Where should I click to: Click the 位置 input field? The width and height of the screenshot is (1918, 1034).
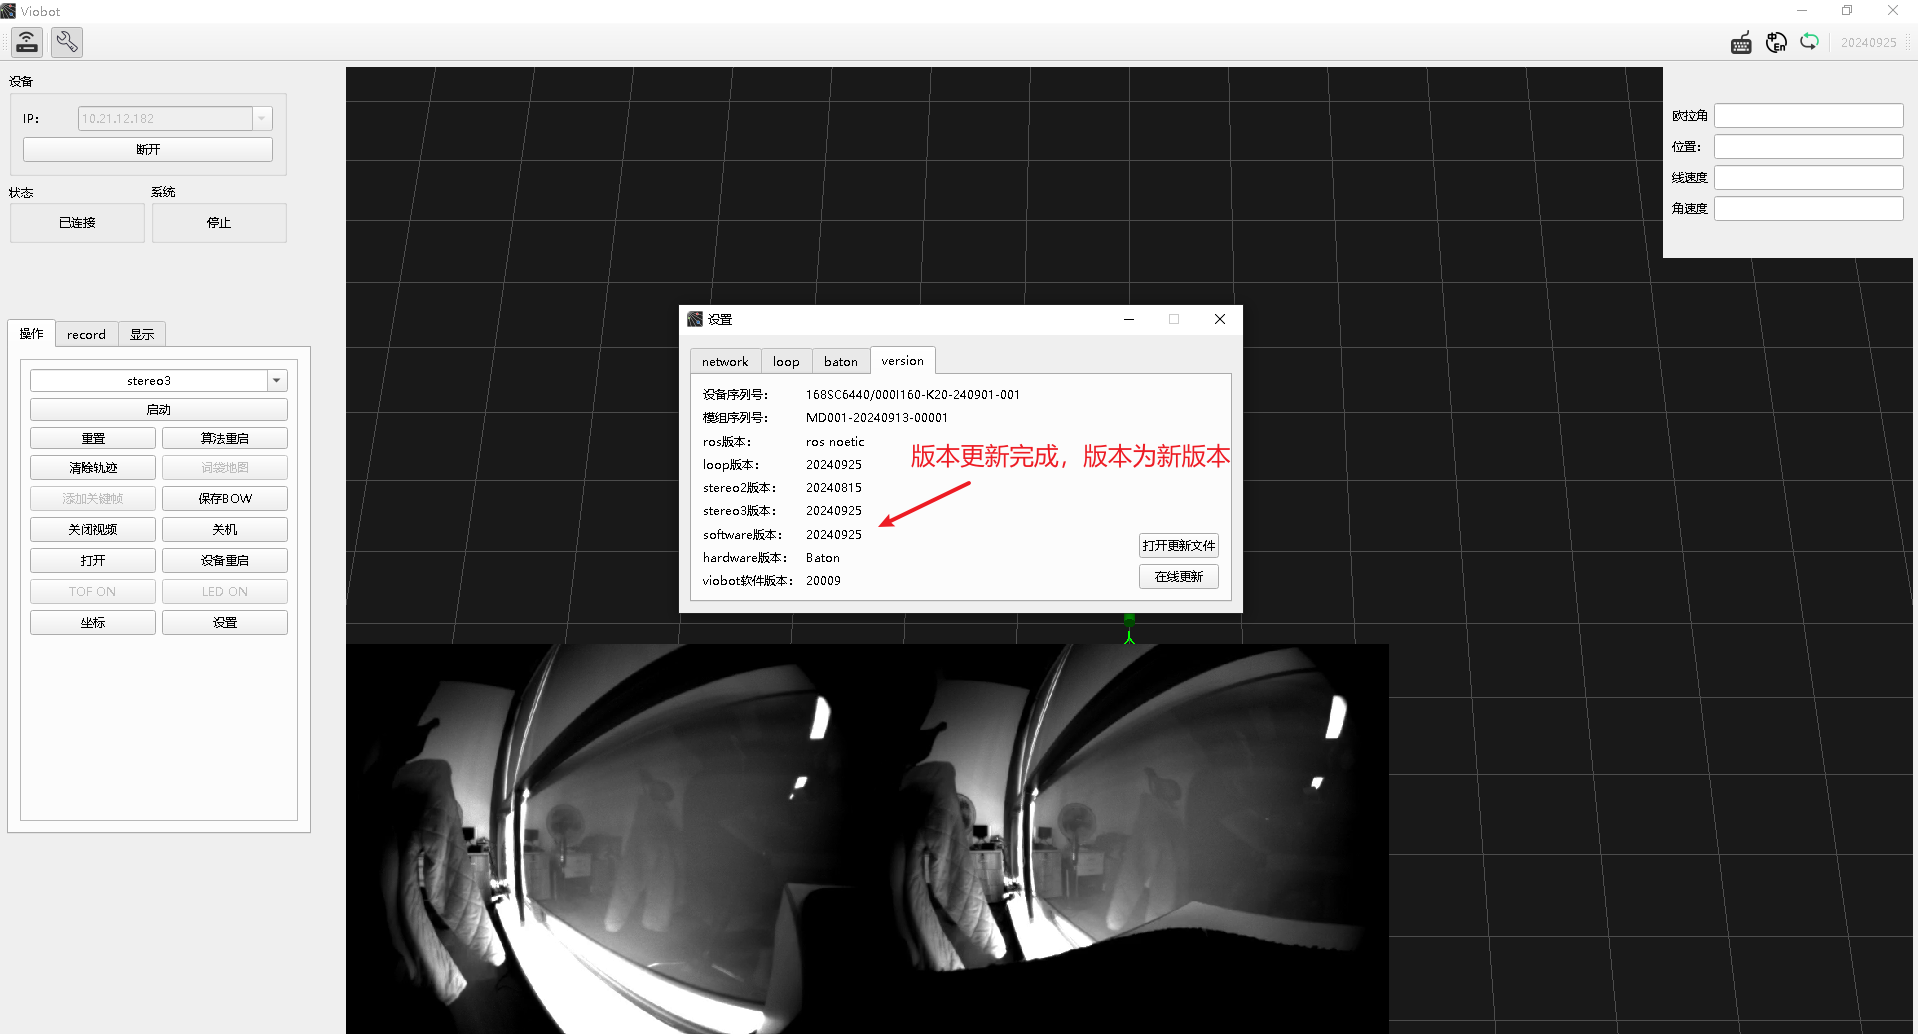1809,147
